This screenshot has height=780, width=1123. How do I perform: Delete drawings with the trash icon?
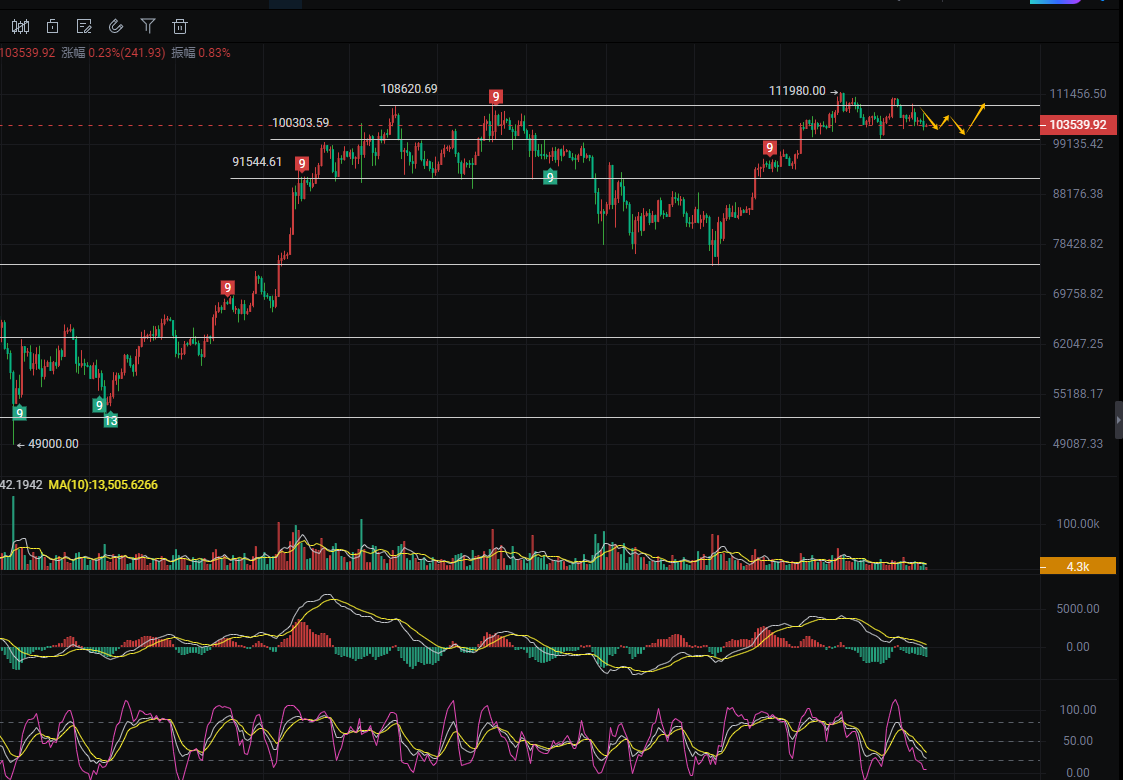coord(180,27)
